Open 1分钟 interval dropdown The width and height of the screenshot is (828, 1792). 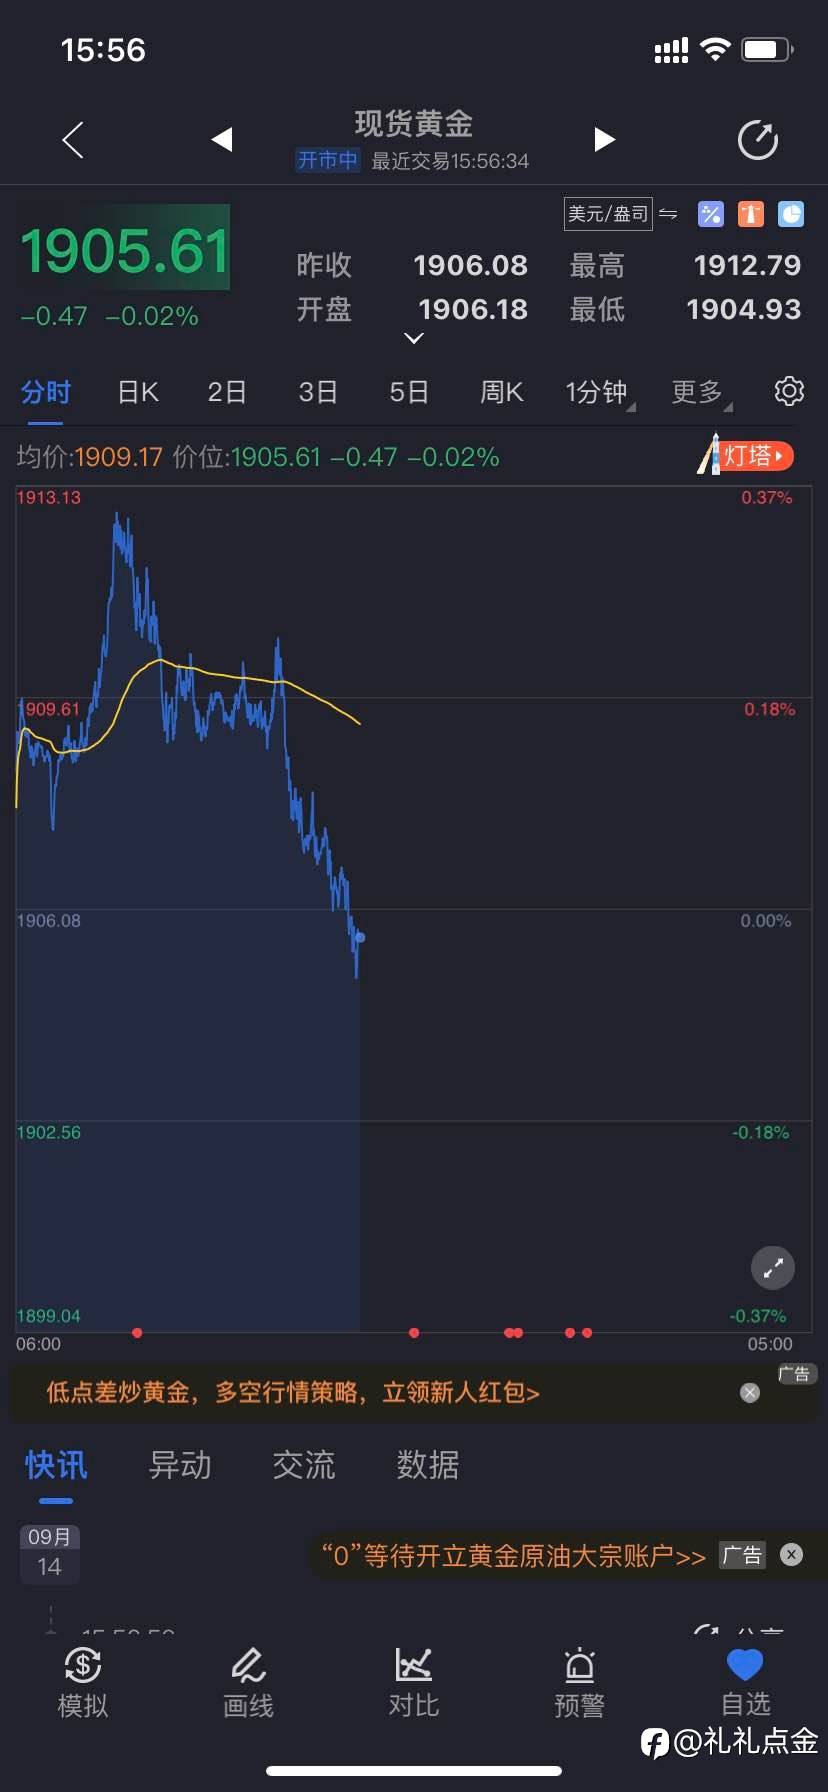pos(598,392)
